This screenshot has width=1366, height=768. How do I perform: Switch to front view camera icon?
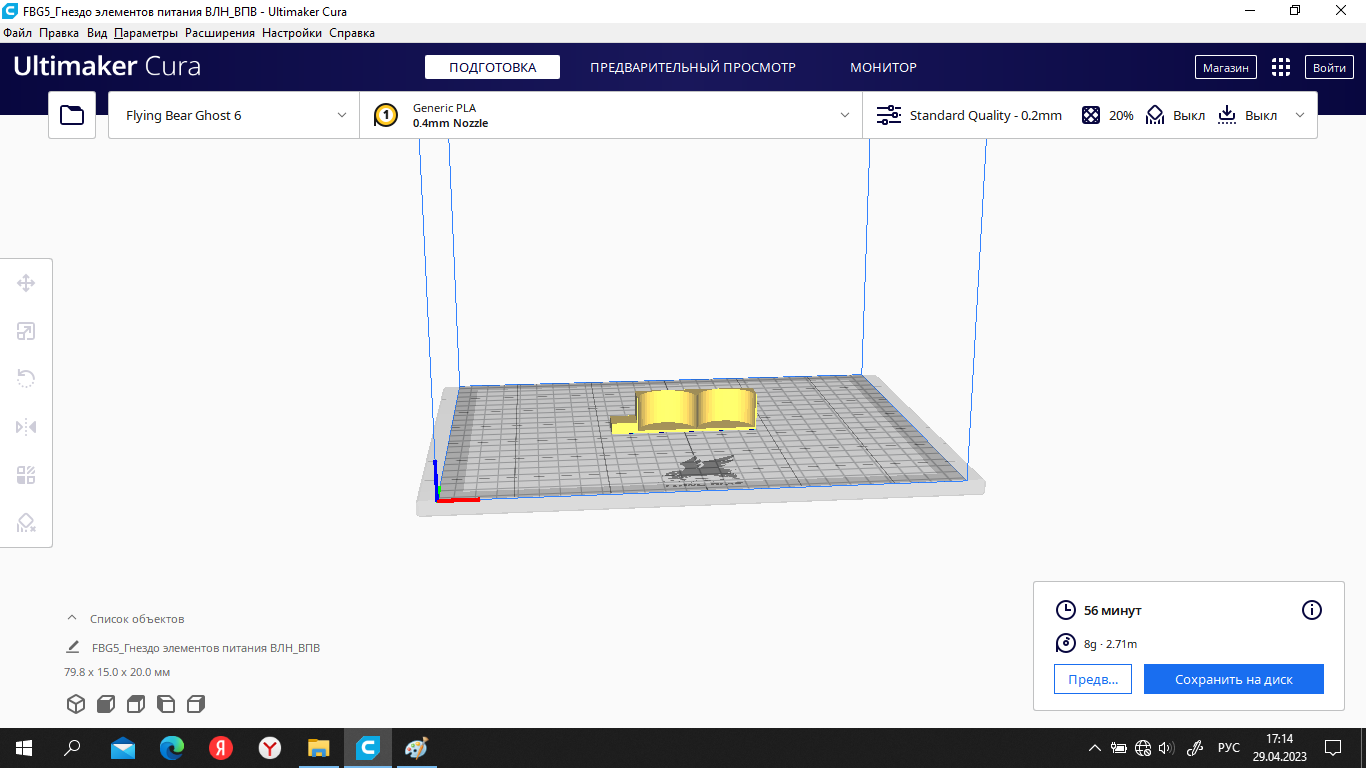point(106,704)
